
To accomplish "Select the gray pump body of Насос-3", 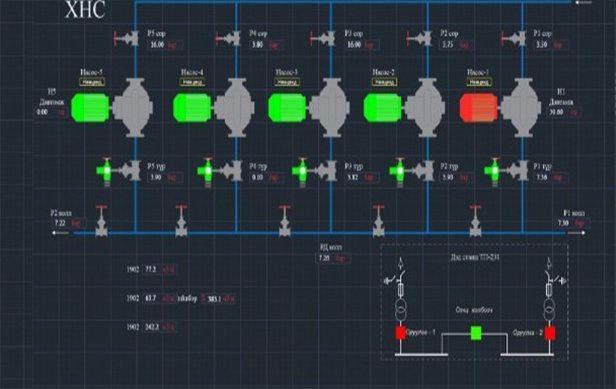I will coord(330,107).
